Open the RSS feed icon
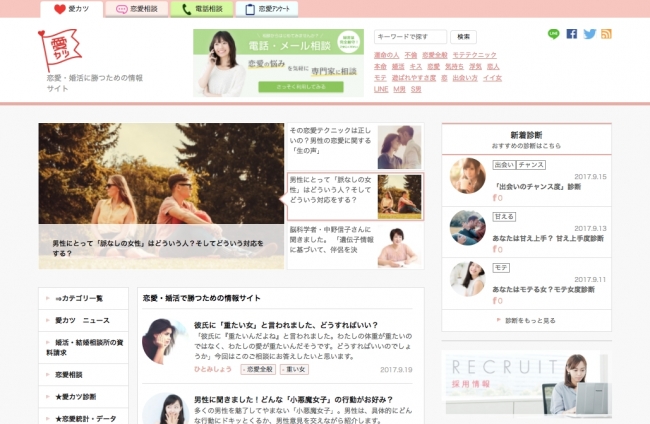Screen dimensions: 650x424 point(606,34)
